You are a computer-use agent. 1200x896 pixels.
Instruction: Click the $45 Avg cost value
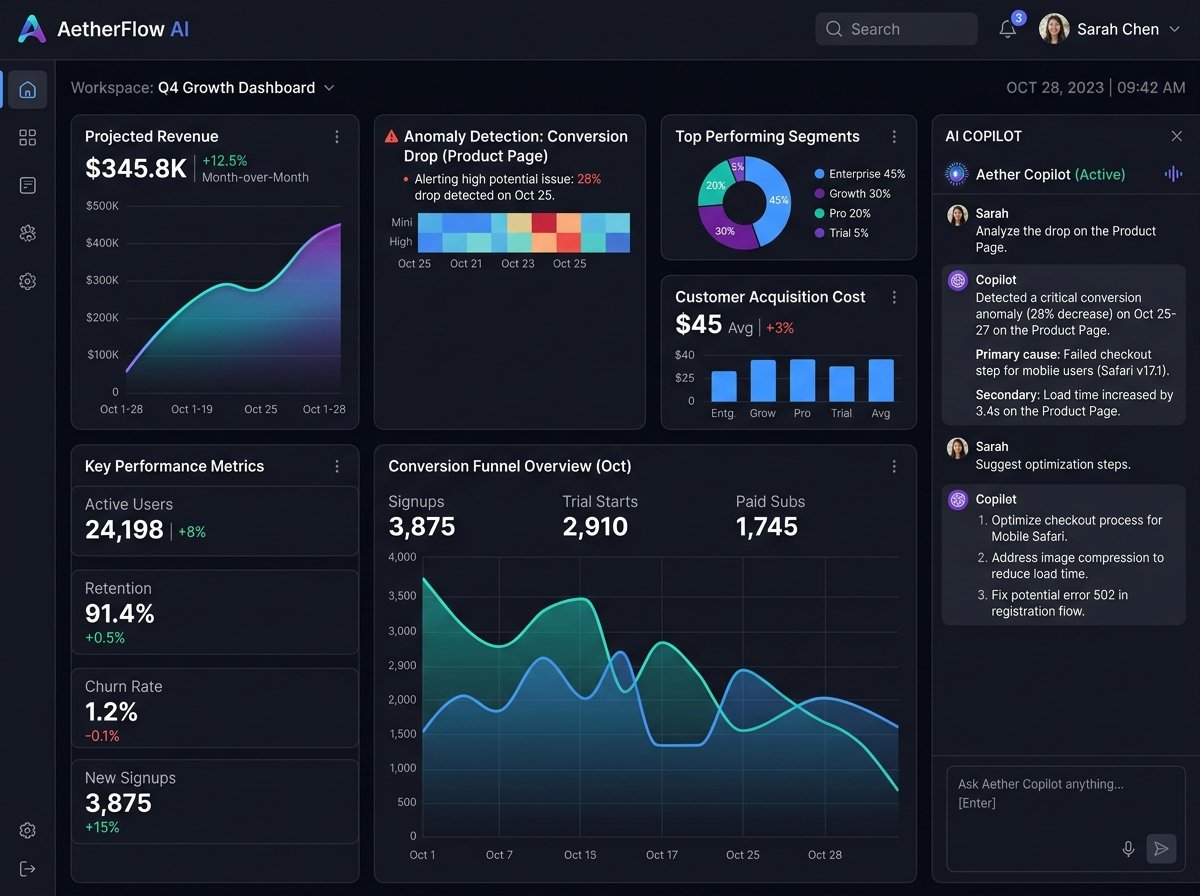[714, 325]
